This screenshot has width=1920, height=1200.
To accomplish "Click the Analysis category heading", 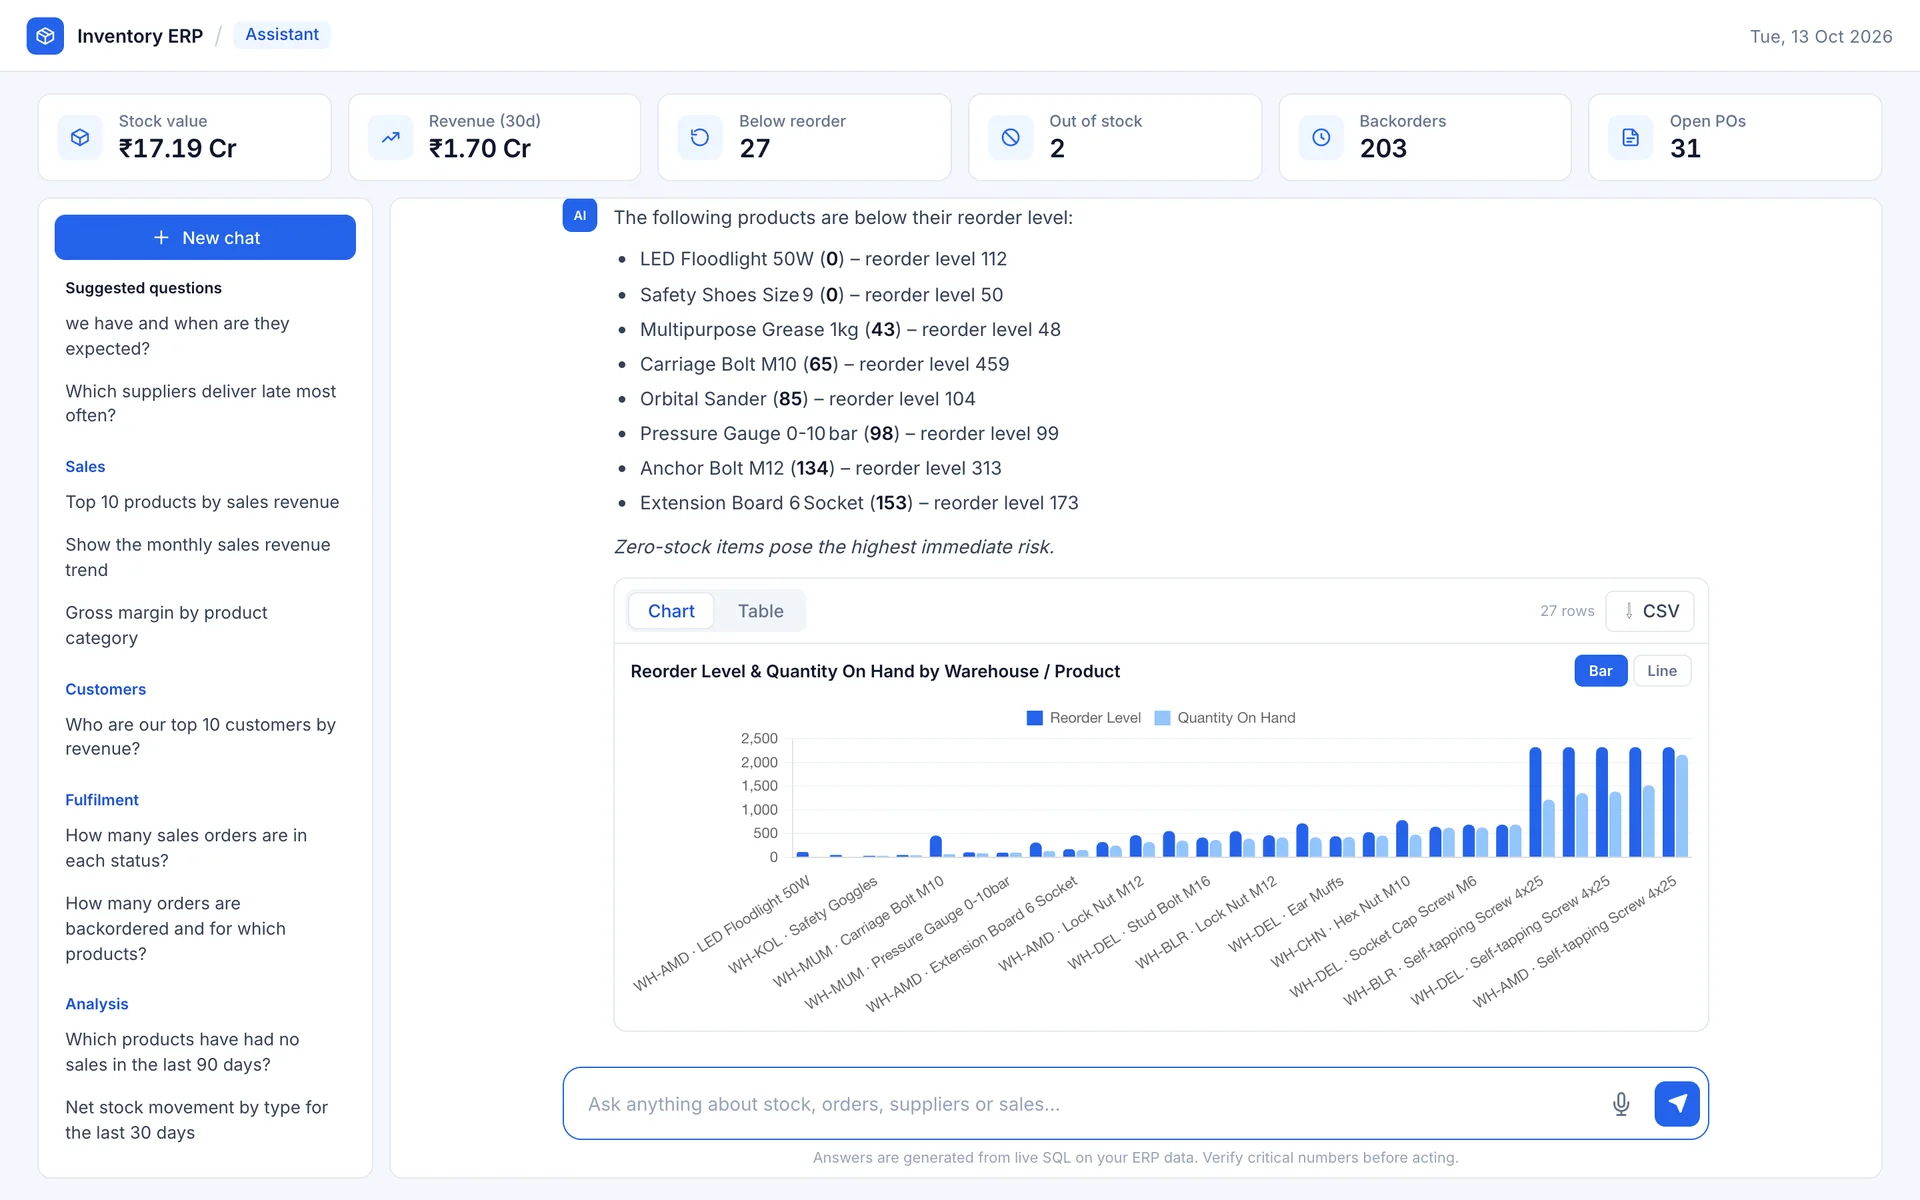I will [x=97, y=1004].
